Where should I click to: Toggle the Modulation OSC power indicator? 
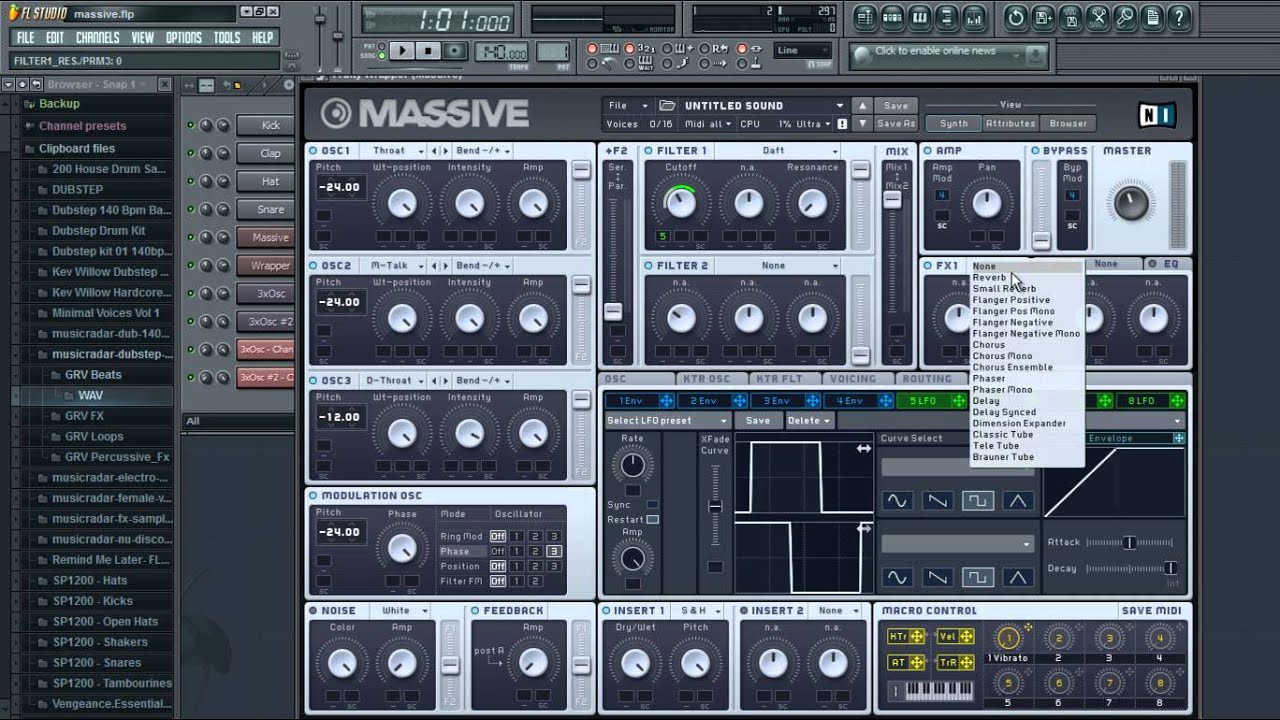pyautogui.click(x=313, y=496)
